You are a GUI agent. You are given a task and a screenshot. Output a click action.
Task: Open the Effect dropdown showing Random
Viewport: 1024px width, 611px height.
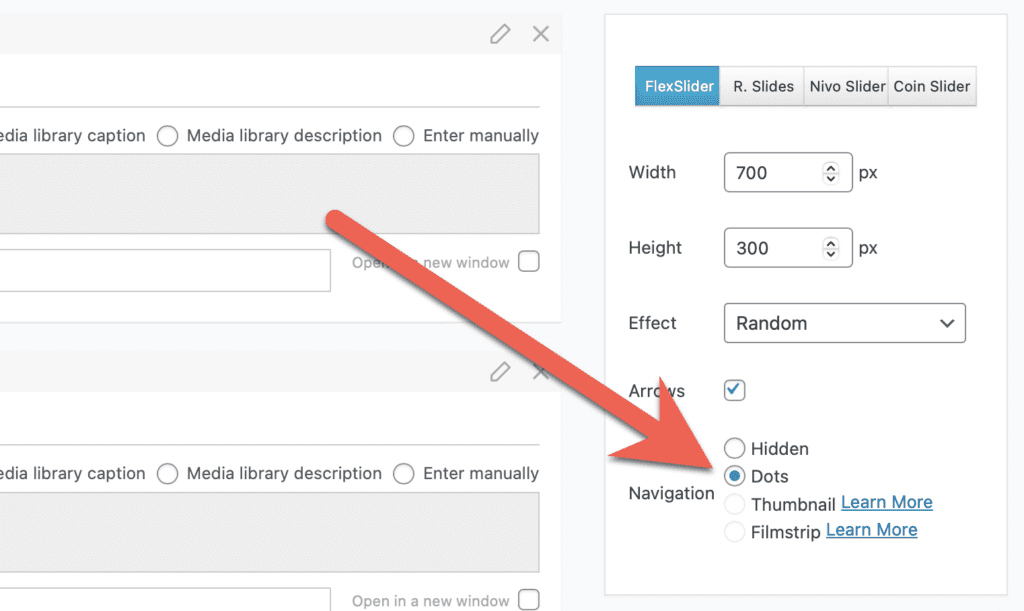click(844, 323)
